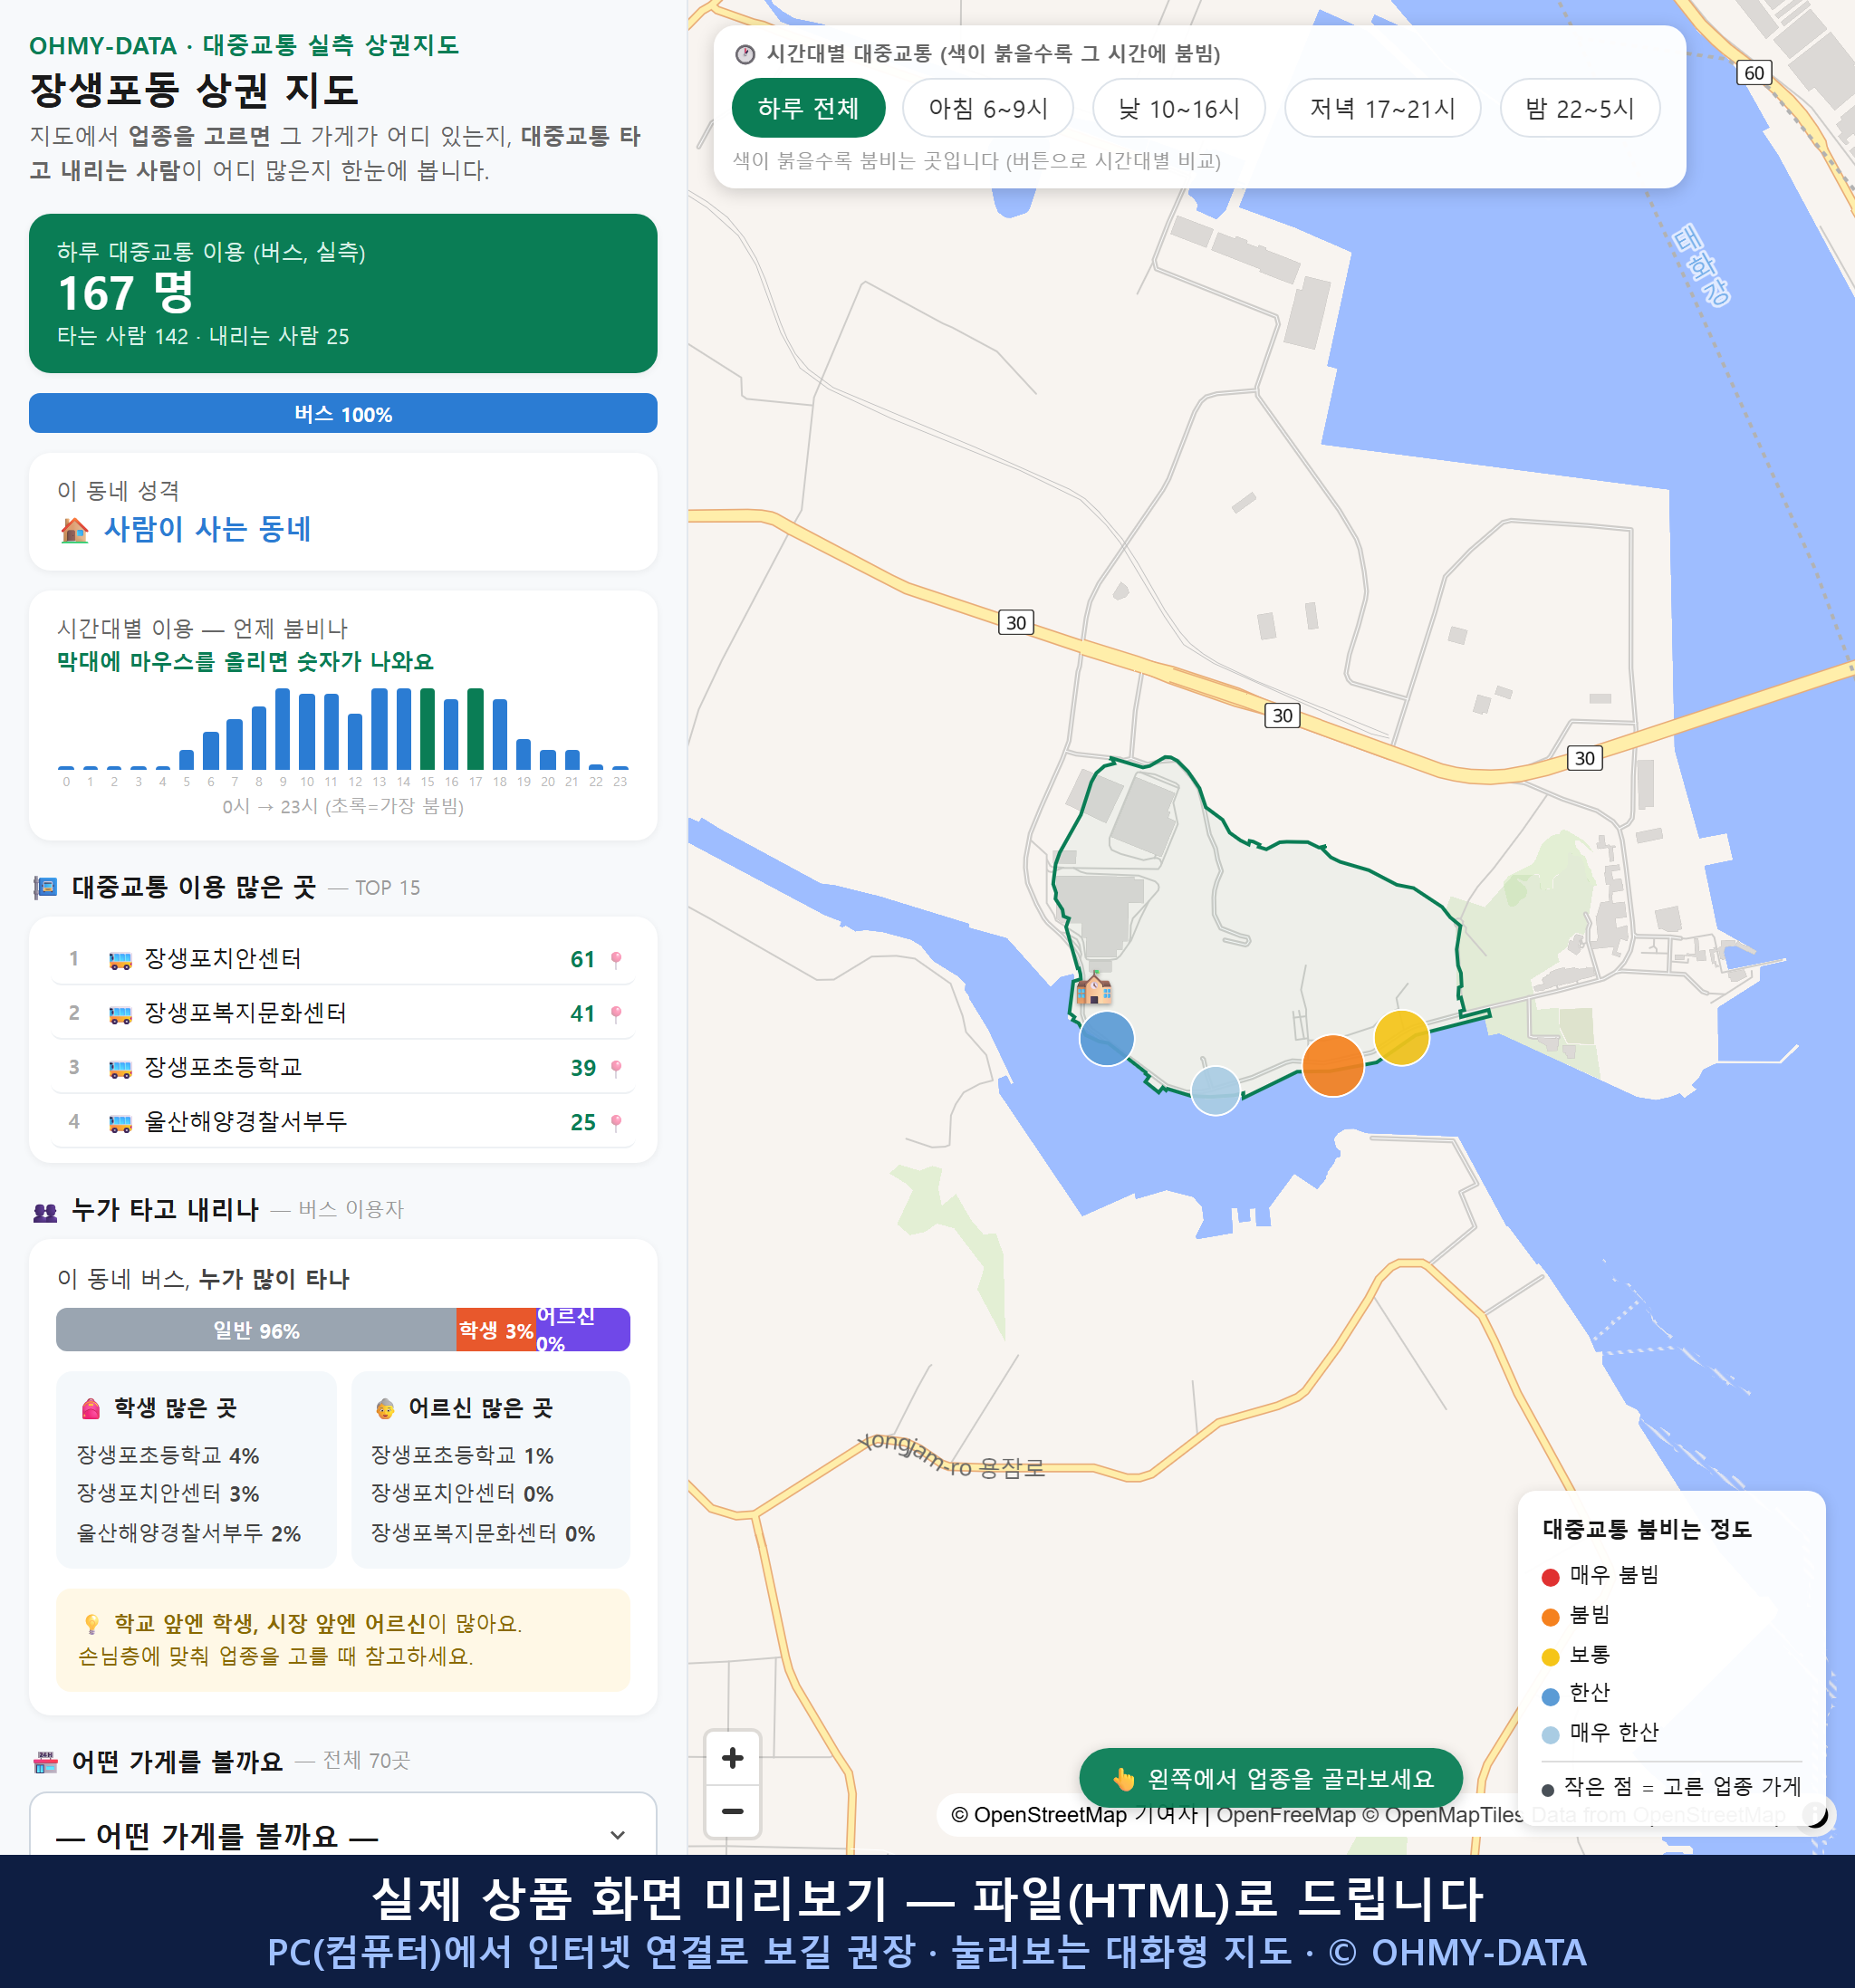This screenshot has width=1855, height=1988.
Task: Click the bus stop icon by 대중교통 이용 많은 곳
Action: (46, 887)
